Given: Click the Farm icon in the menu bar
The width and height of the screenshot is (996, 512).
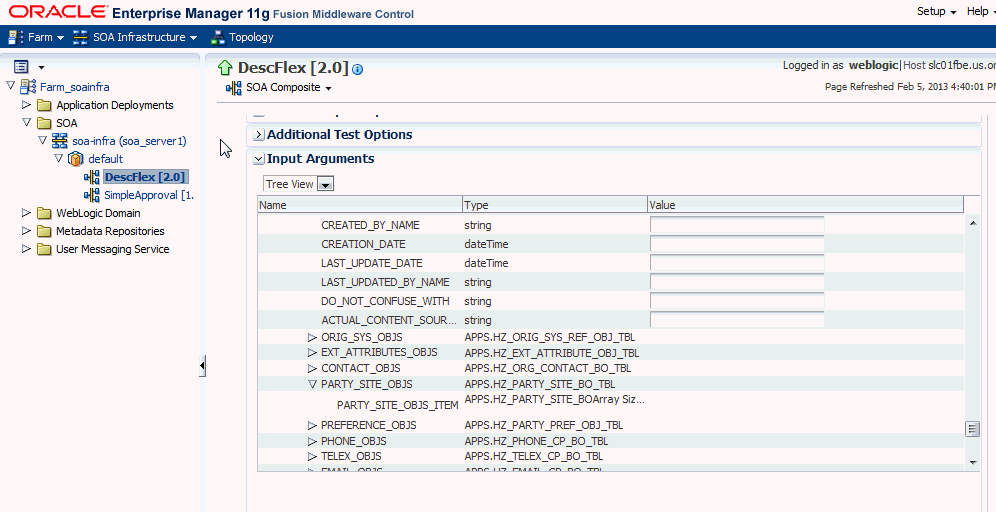Looking at the screenshot, I should pyautogui.click(x=16, y=37).
